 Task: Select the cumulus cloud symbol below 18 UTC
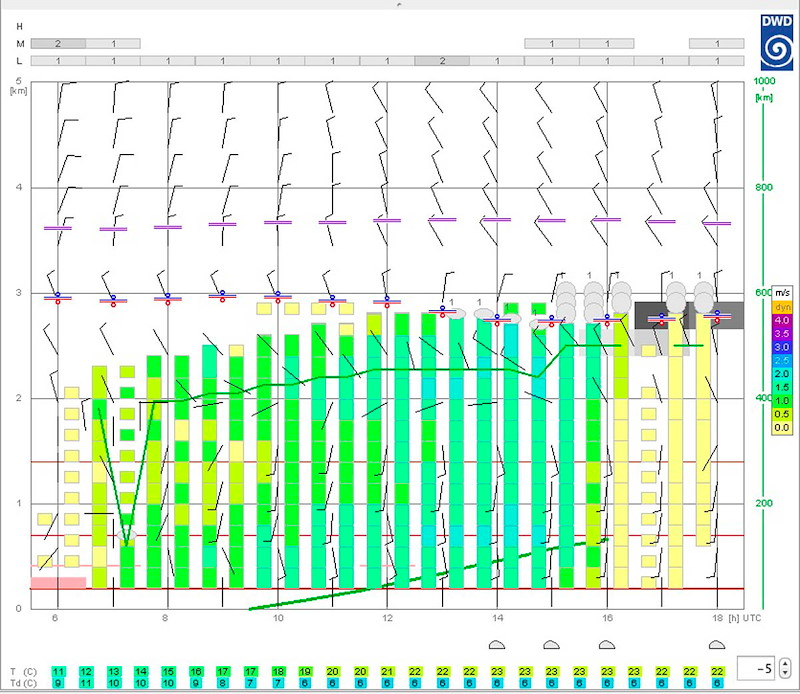point(717,645)
